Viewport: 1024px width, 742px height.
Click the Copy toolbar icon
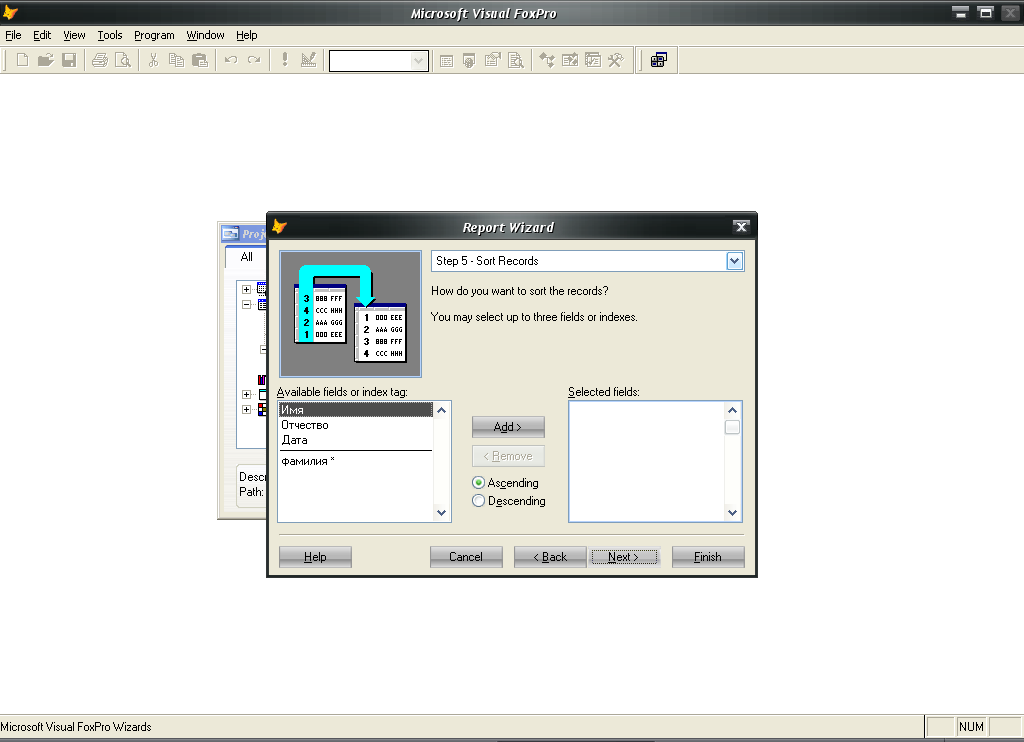click(176, 61)
